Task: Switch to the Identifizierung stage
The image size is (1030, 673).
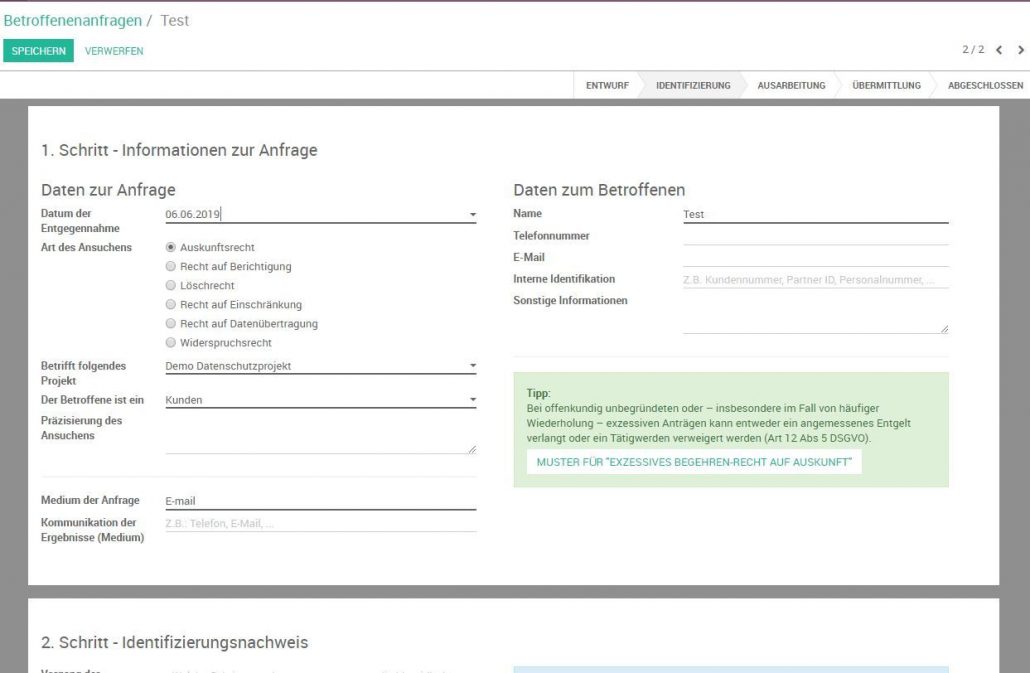Action: tap(692, 86)
